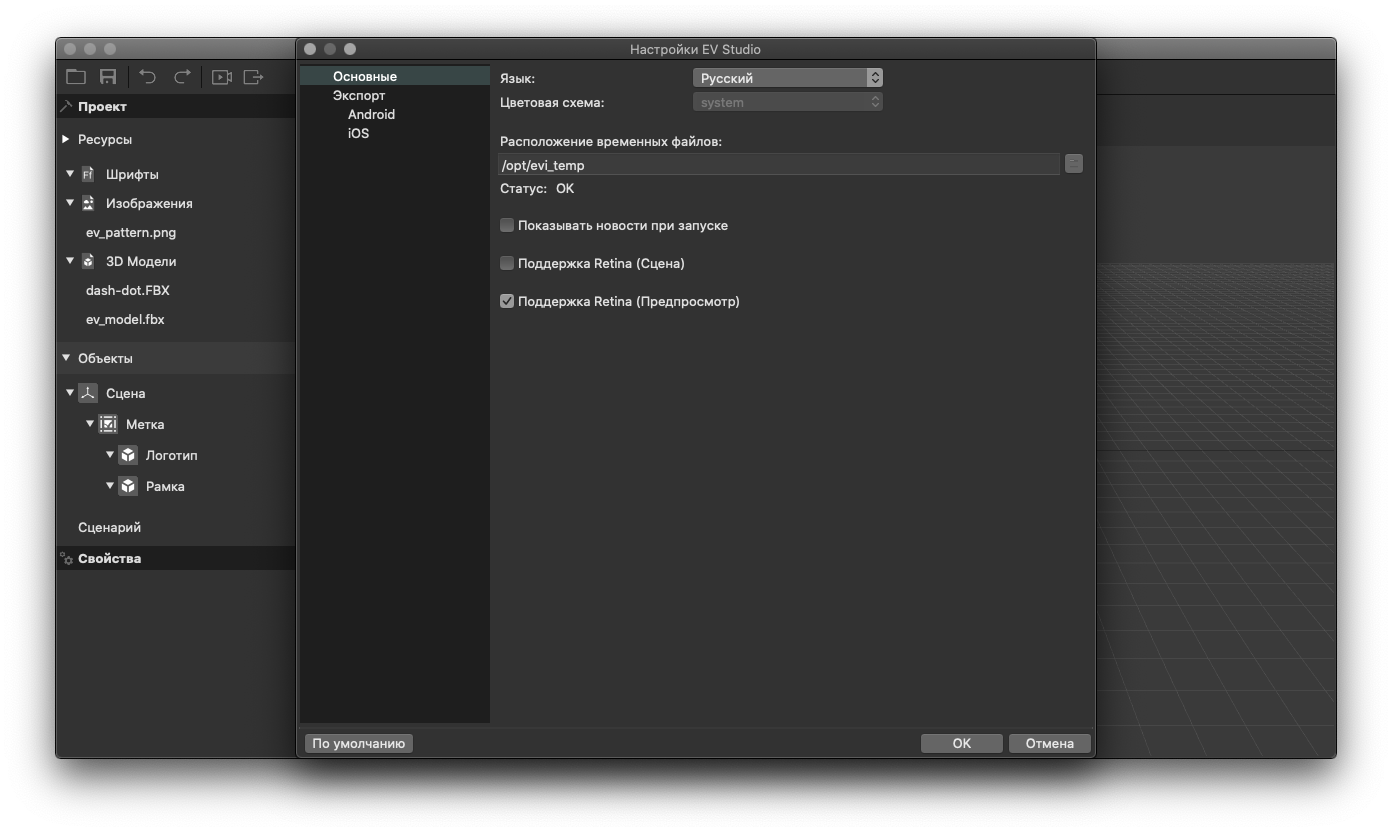This screenshot has width=1392, height=832.
Task: Click the cube icon beside Логотип
Action: [x=128, y=455]
